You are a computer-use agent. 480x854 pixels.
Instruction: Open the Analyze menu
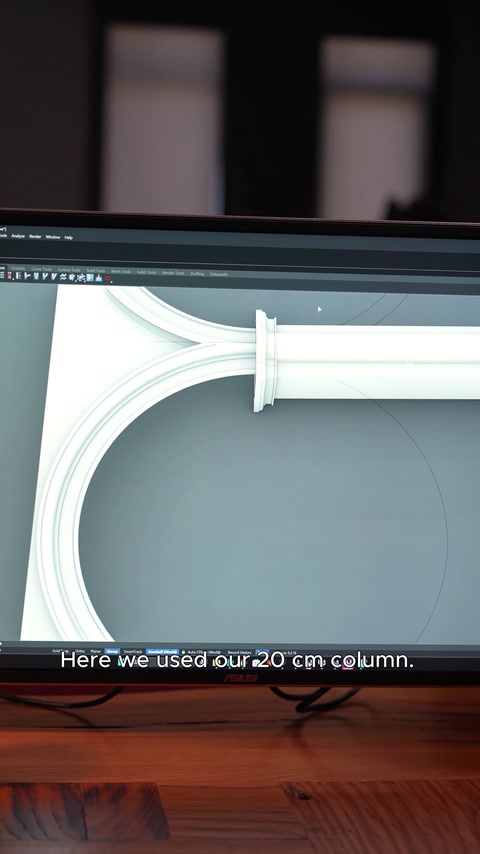18,236
